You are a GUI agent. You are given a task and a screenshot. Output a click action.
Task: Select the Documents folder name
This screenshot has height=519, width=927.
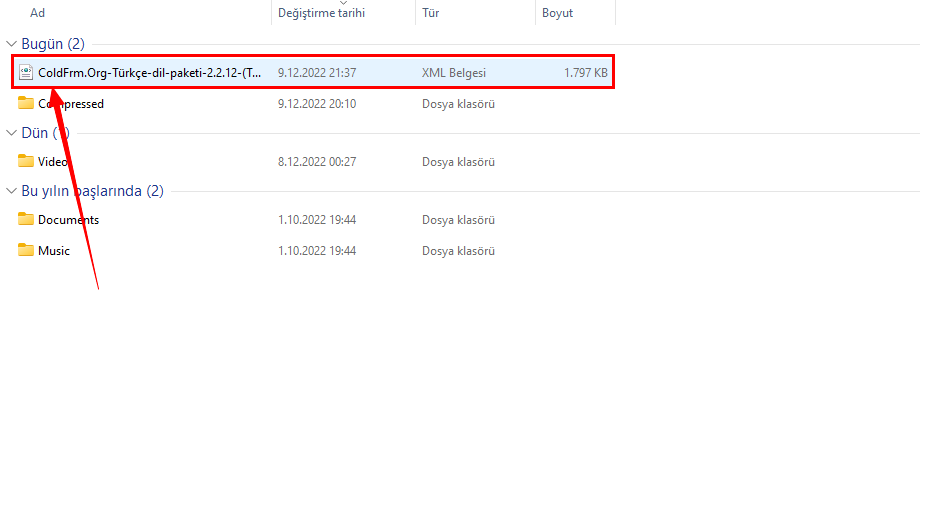(69, 220)
